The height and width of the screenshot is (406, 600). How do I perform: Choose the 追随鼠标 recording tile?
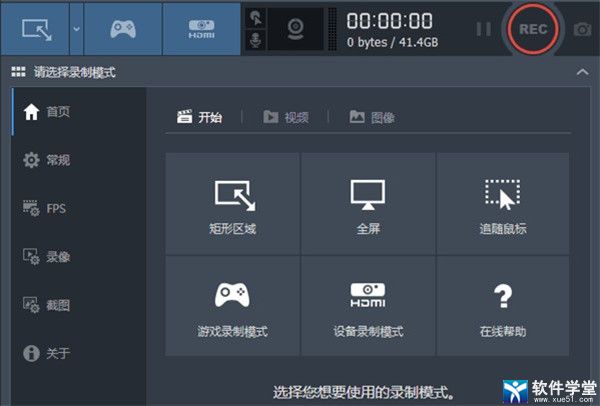click(502, 203)
